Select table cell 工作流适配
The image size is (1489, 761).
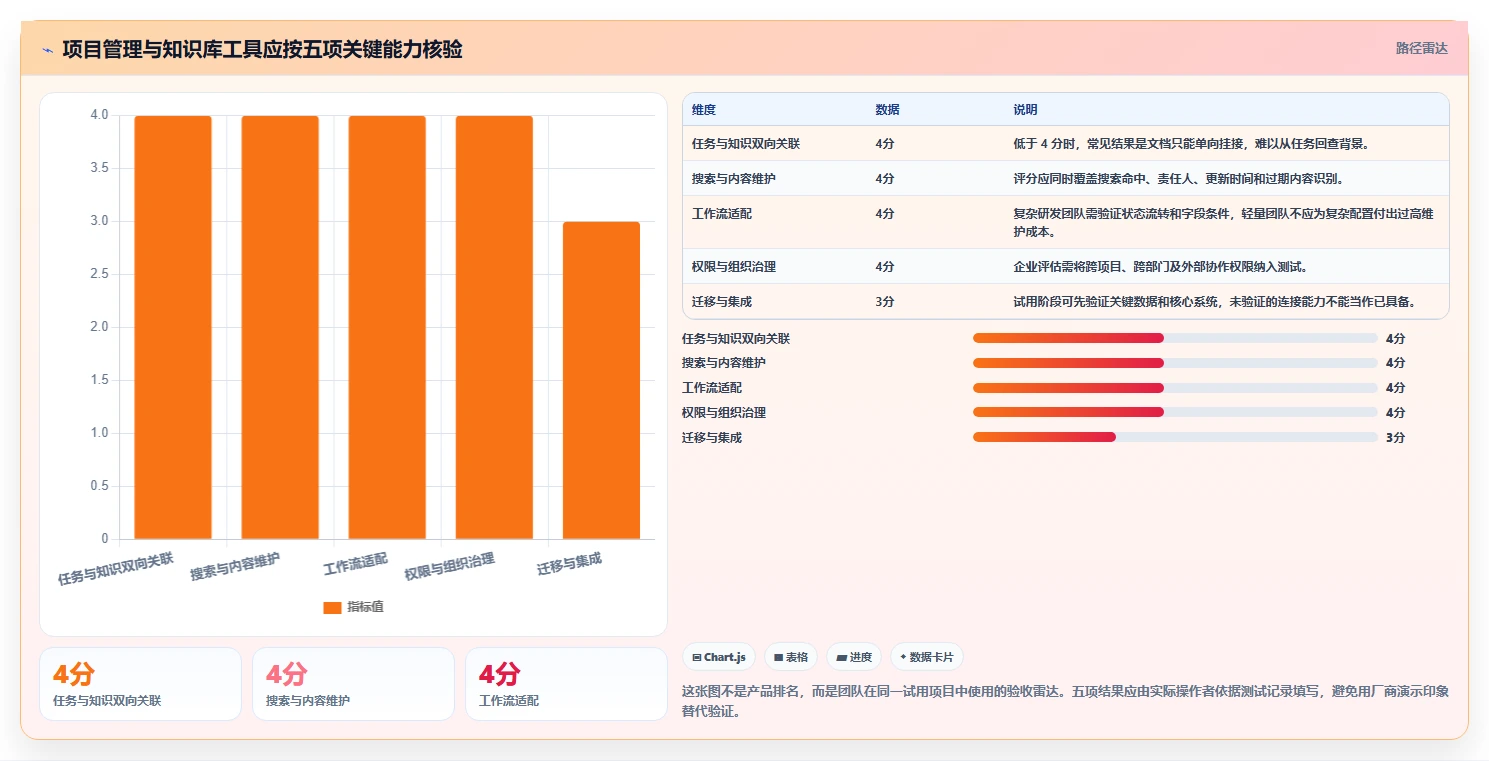click(x=721, y=214)
